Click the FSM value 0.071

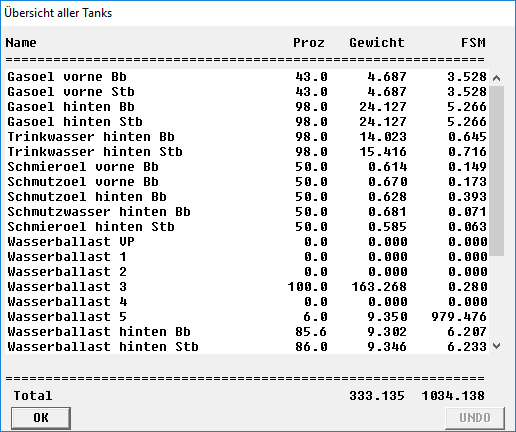coord(467,212)
